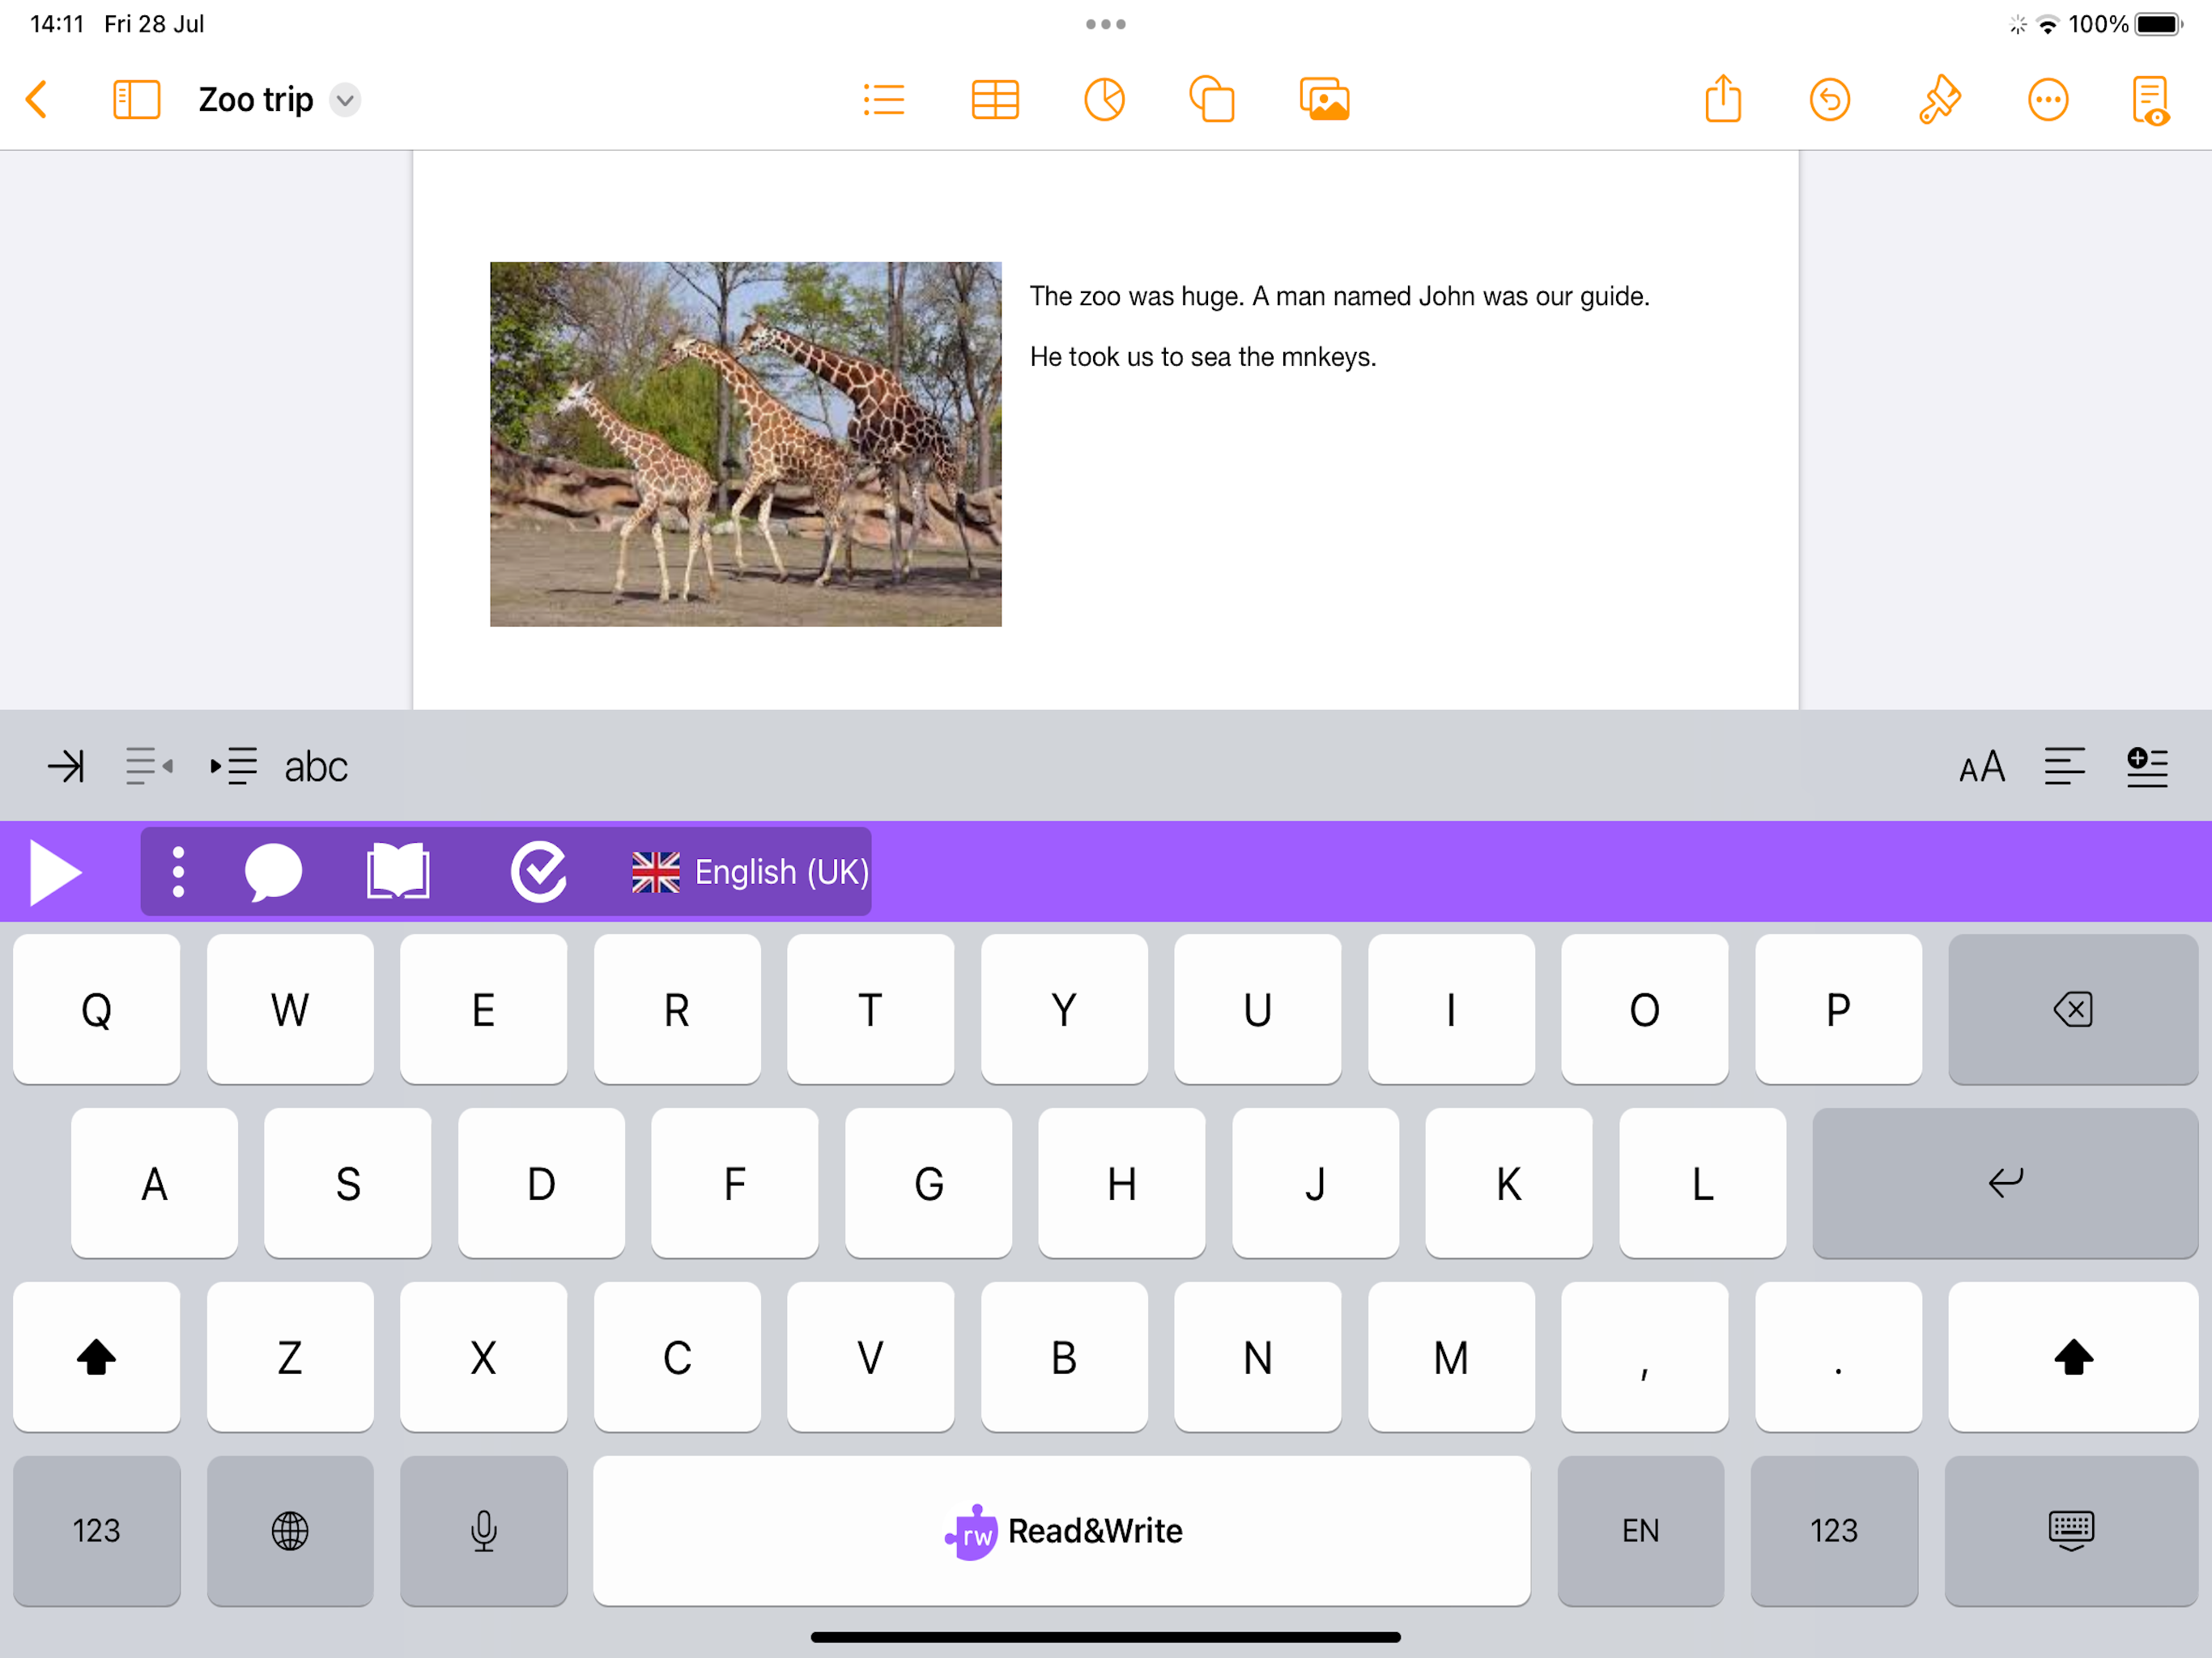Open the Read&Write three-dot menu

coord(178,872)
